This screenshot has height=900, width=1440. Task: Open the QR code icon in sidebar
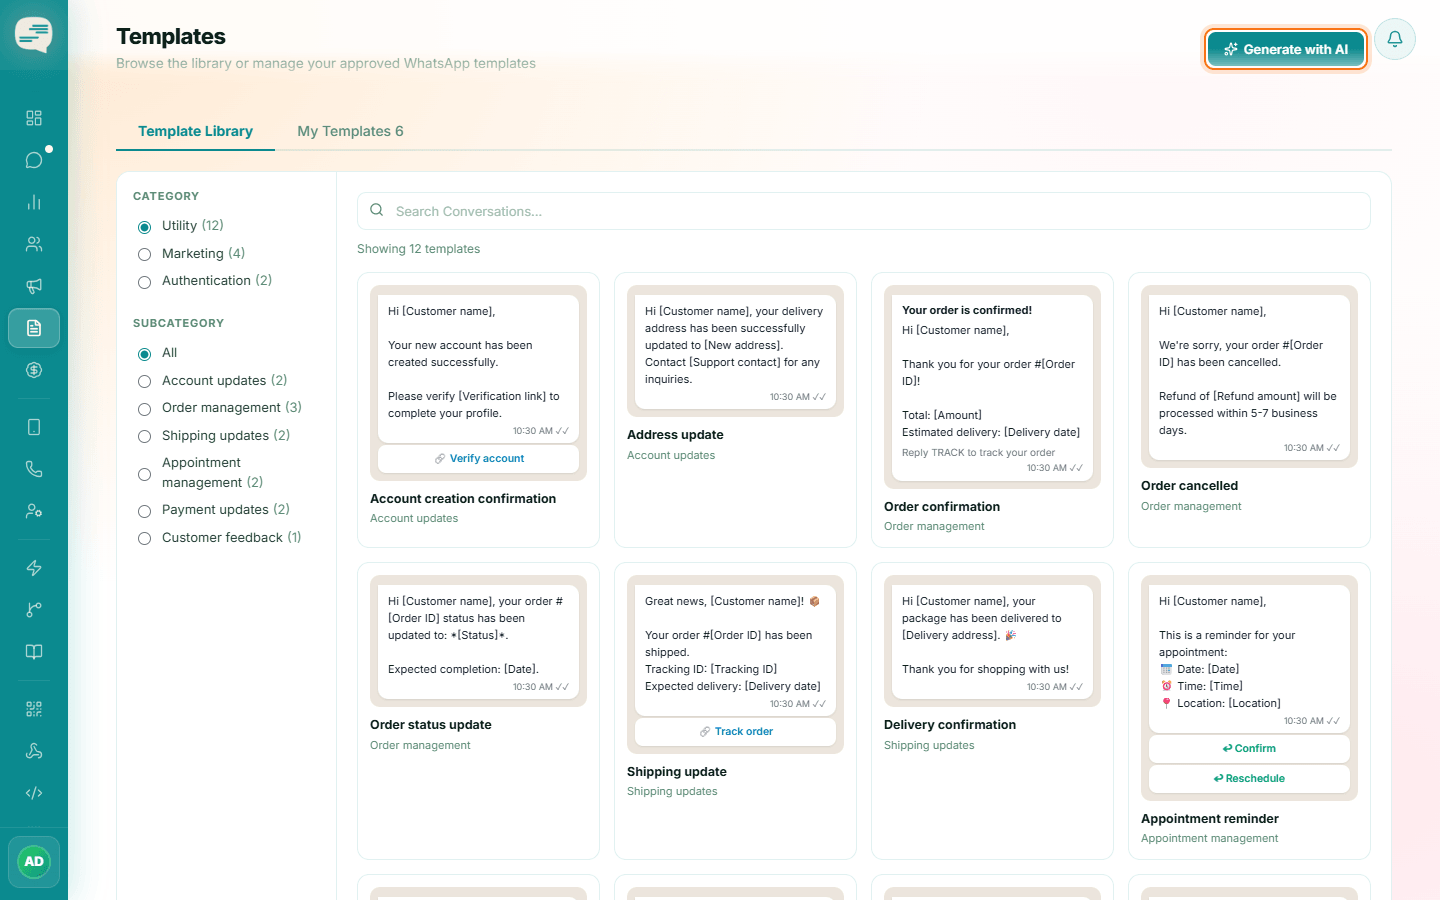click(34, 709)
